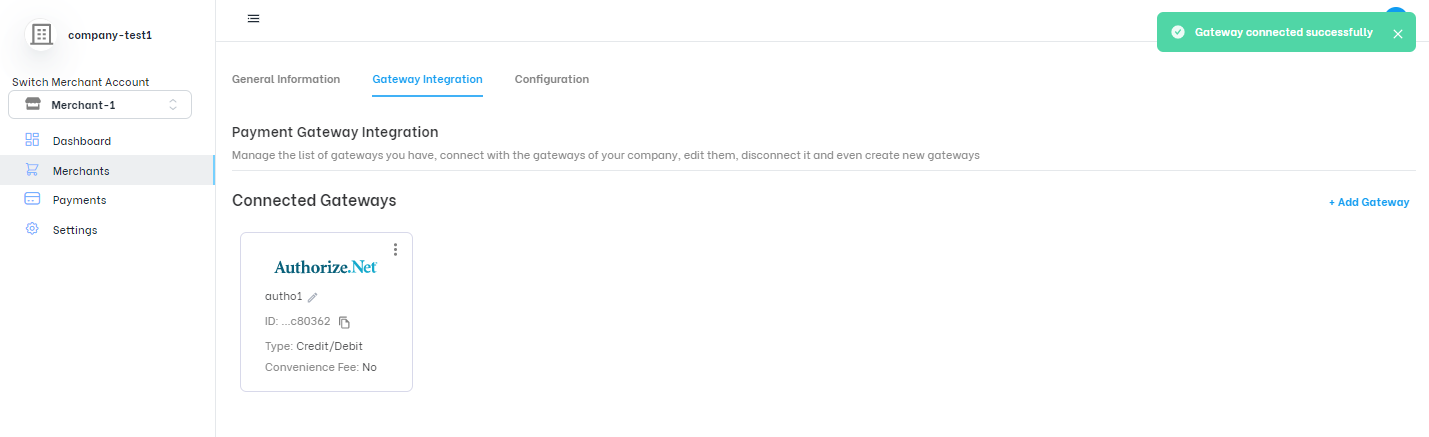This screenshot has width=1429, height=437.
Task: Click the company-test1 name label
Action: (110, 35)
